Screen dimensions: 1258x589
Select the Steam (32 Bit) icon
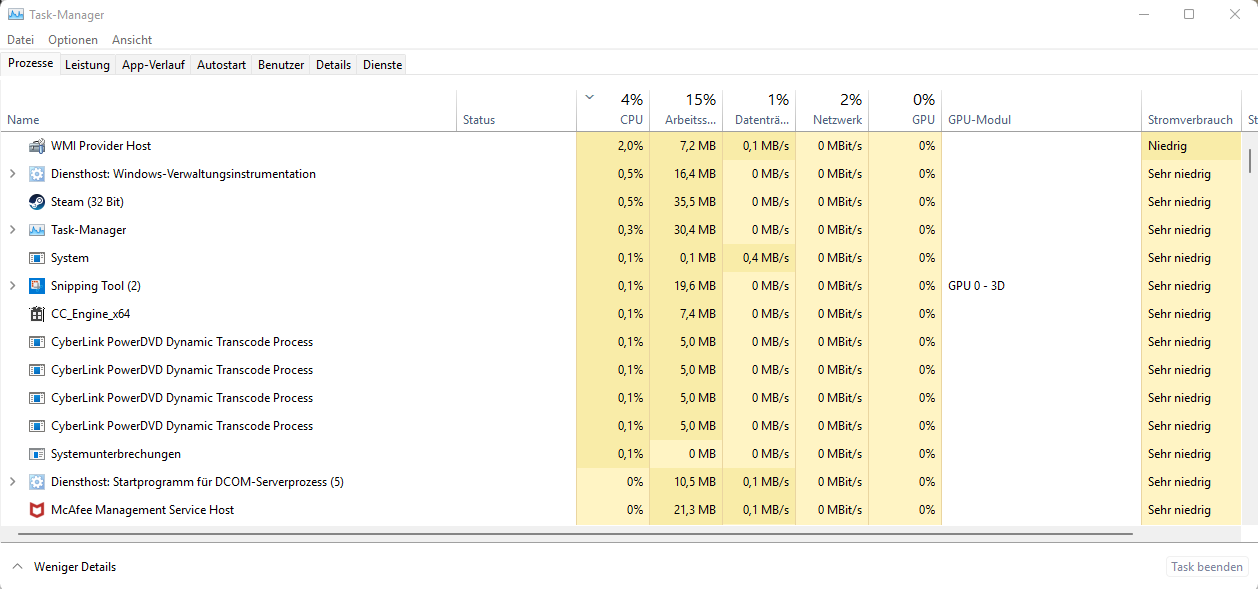[x=37, y=202]
